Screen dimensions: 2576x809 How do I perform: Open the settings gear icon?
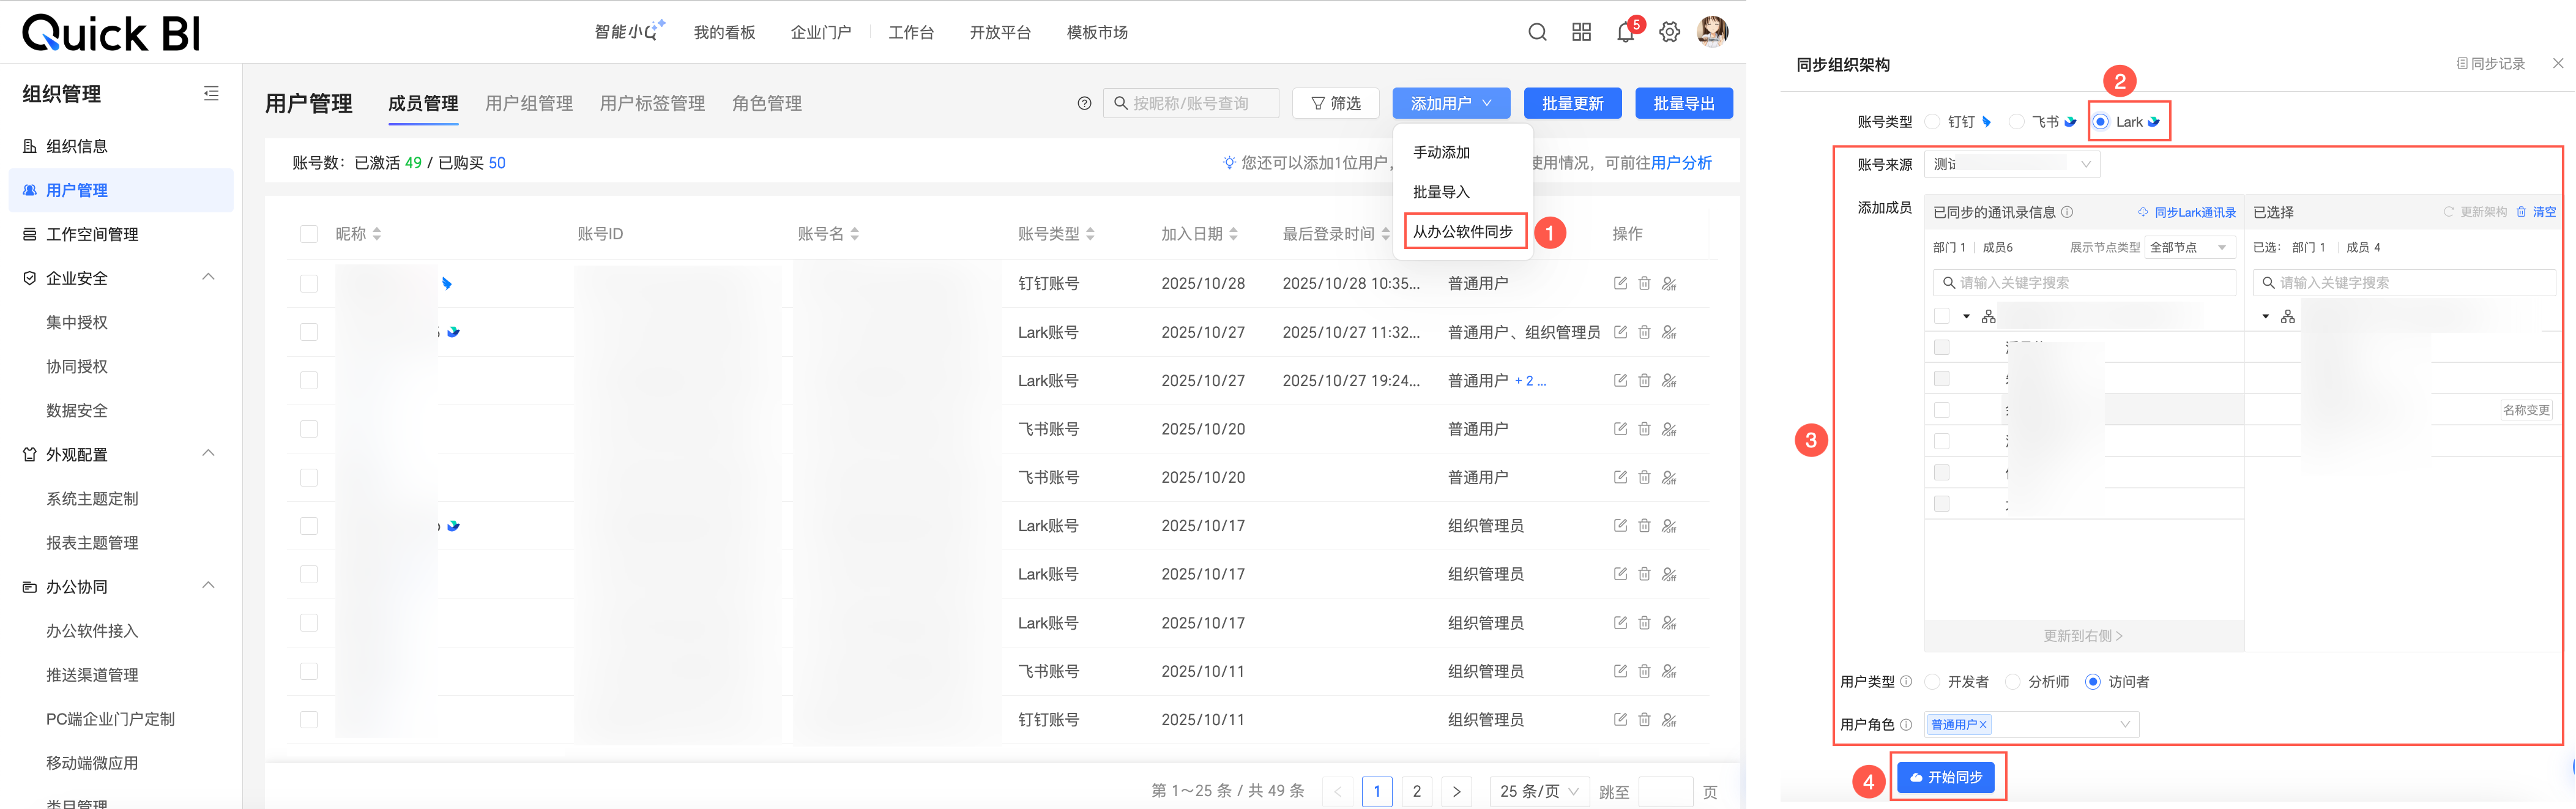(x=1669, y=32)
